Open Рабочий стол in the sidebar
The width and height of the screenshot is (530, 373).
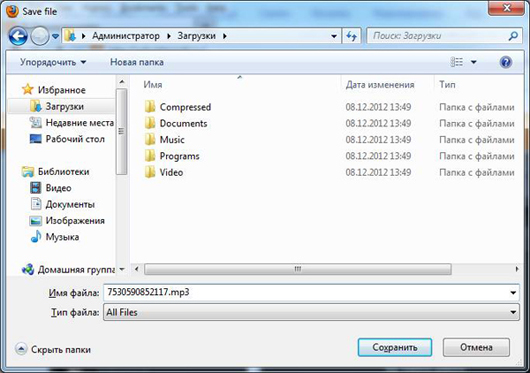coord(75,139)
